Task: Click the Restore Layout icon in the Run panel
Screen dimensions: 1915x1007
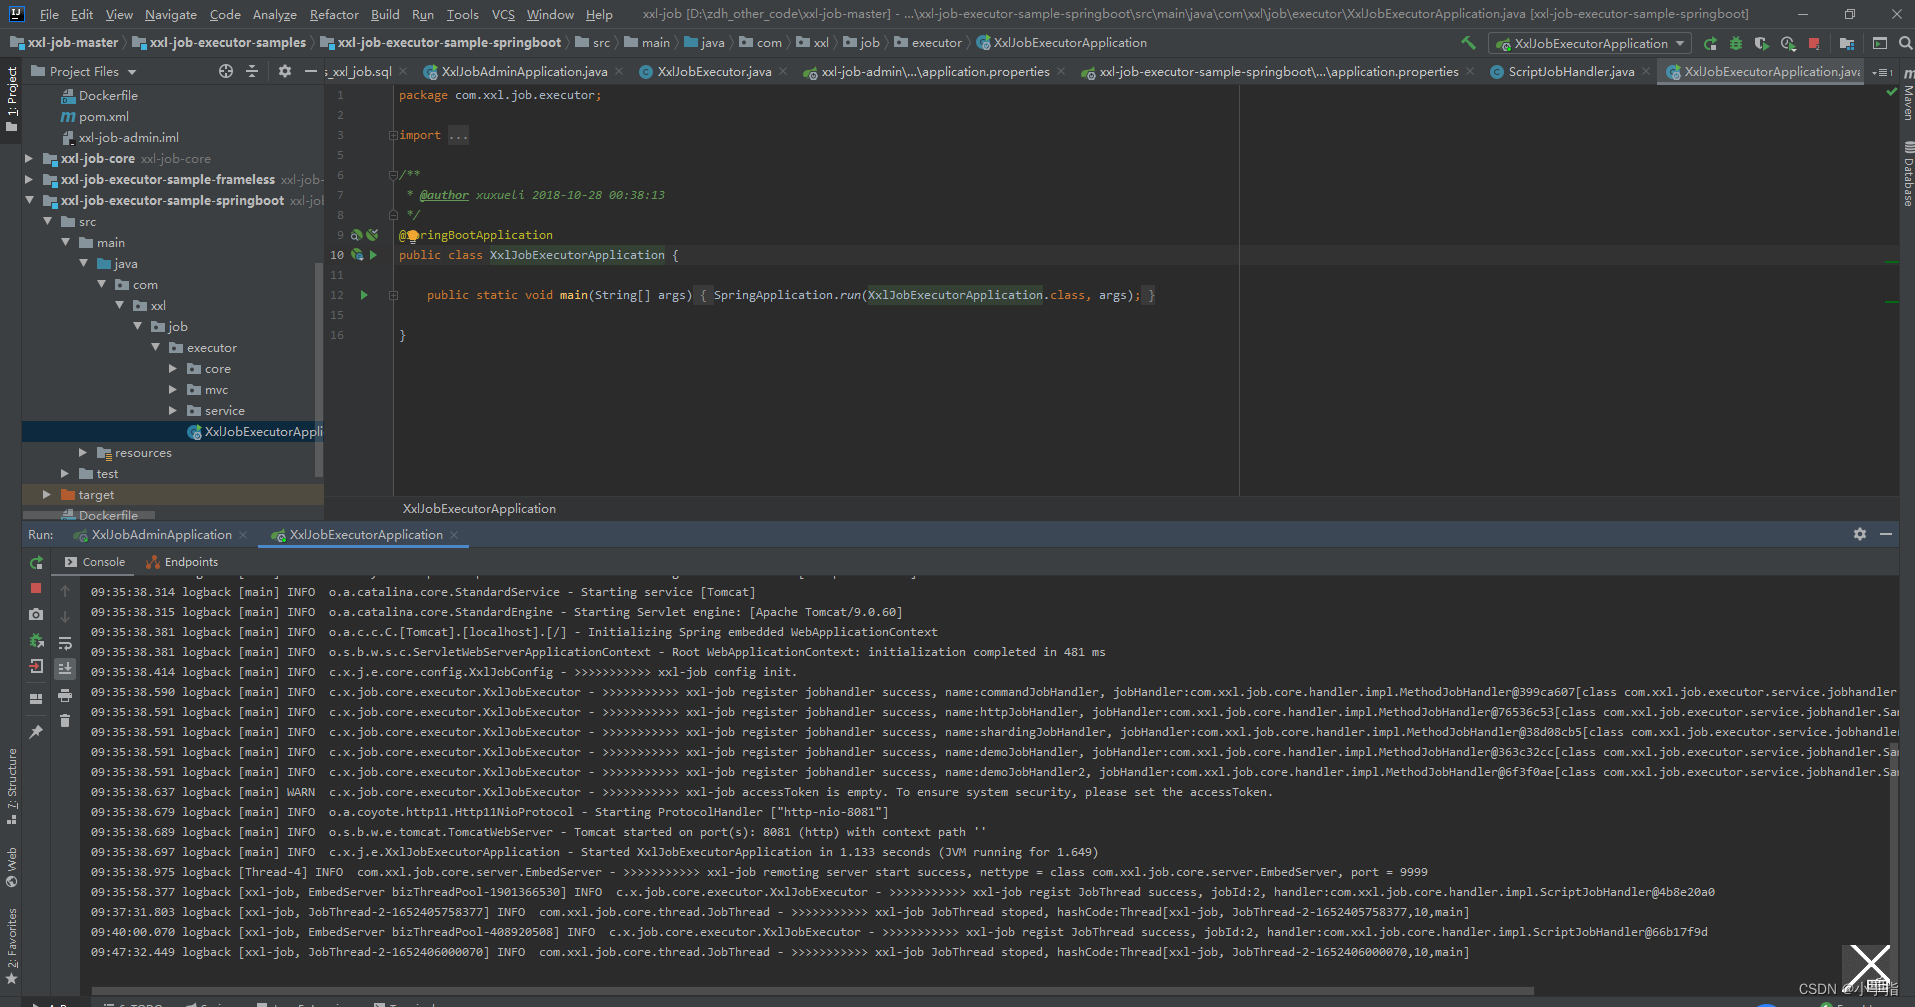Action: coord(36,698)
